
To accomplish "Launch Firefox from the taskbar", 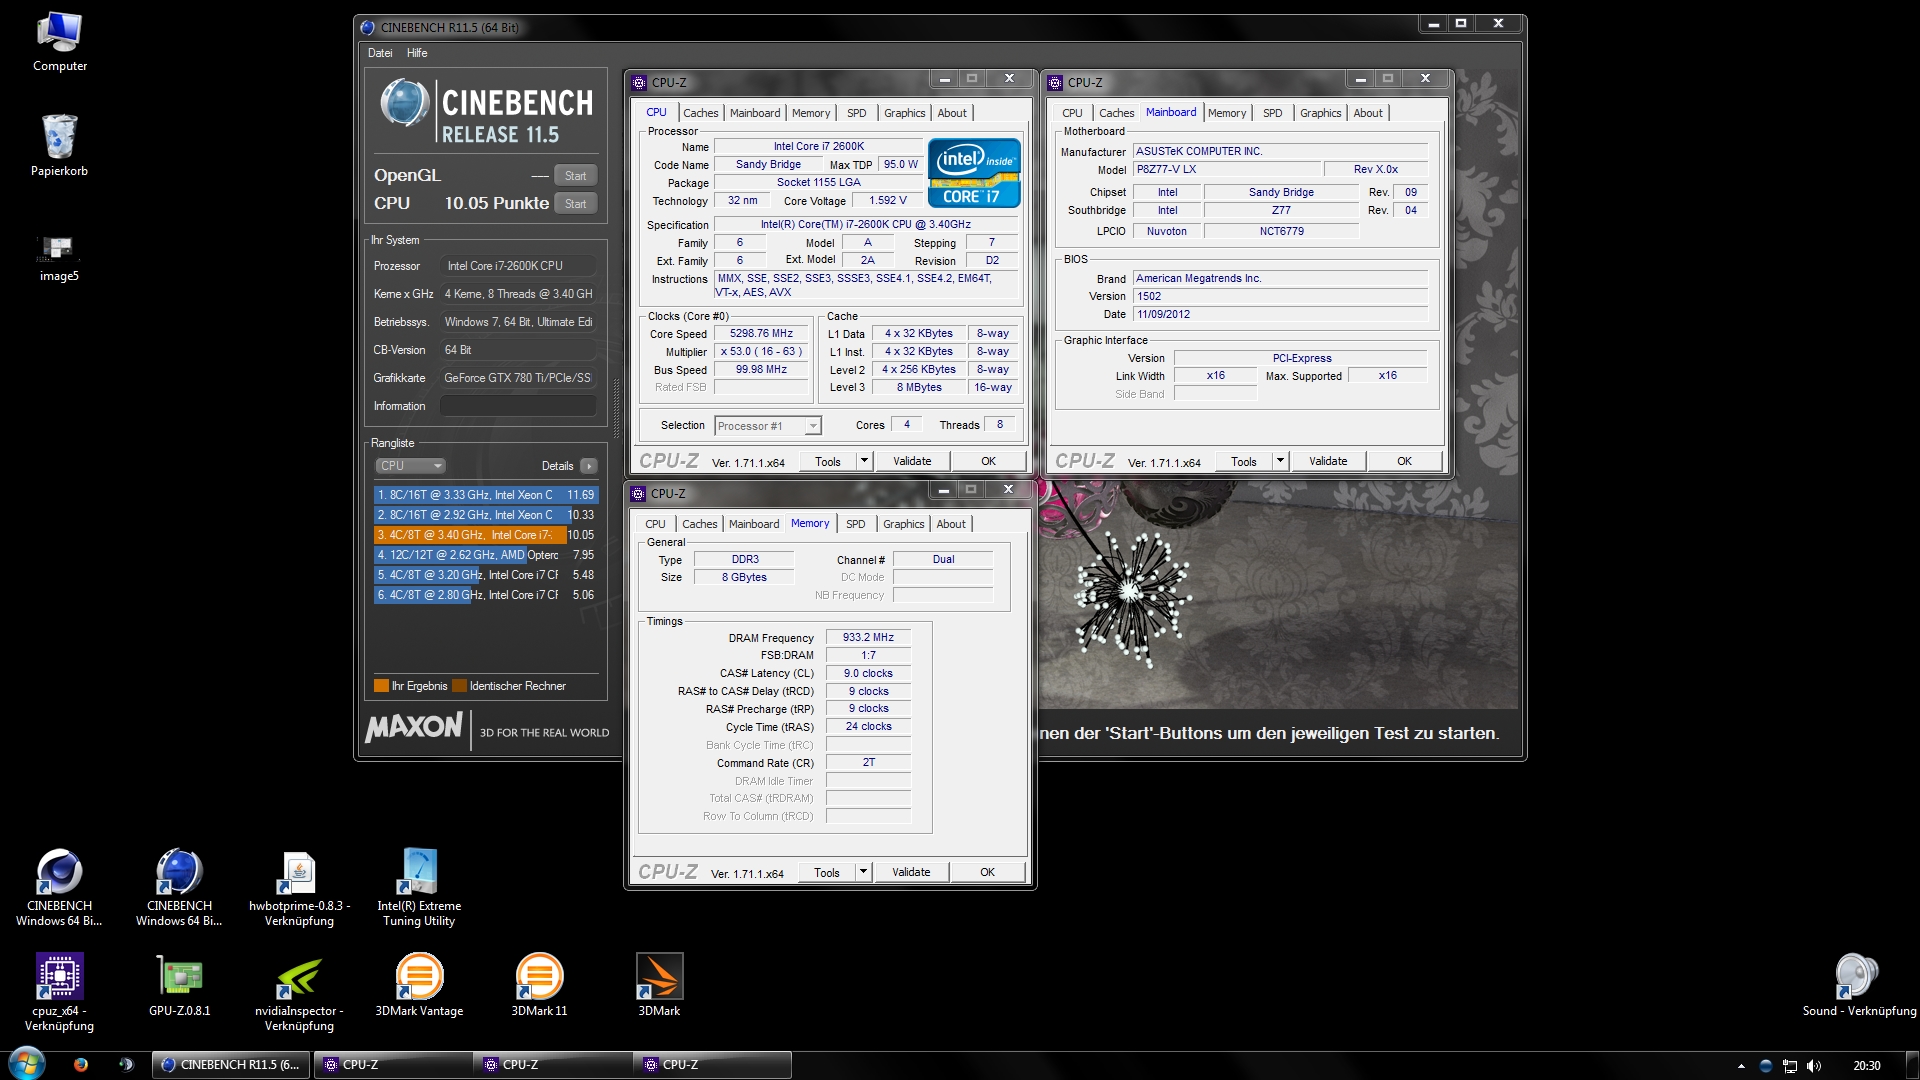I will [80, 1064].
